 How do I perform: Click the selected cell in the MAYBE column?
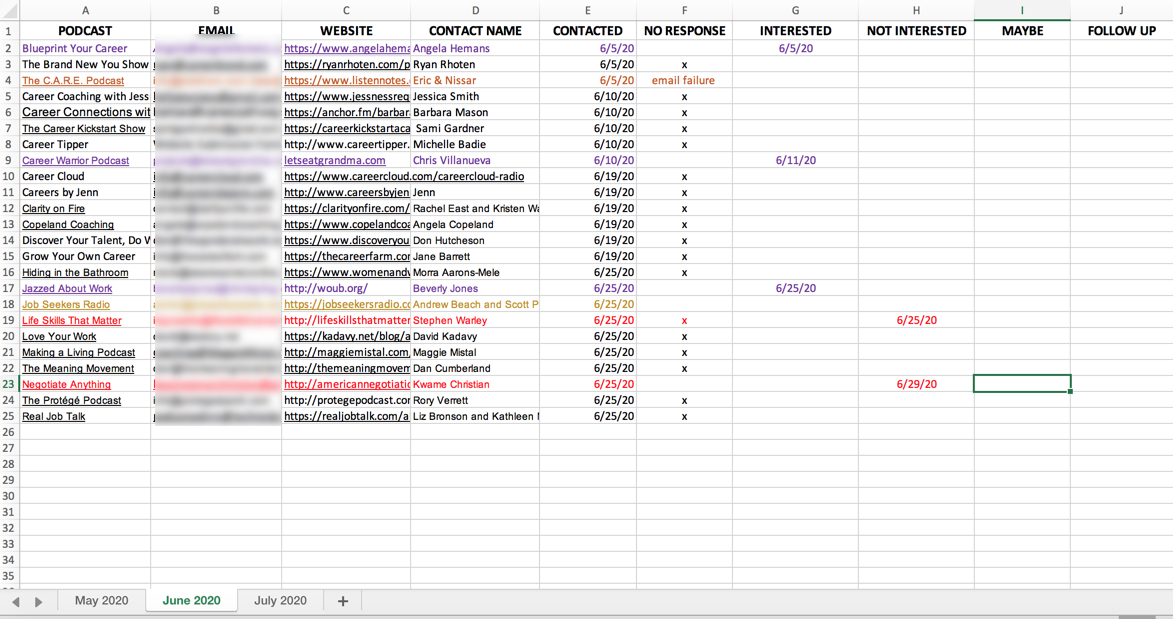[x=1022, y=384]
